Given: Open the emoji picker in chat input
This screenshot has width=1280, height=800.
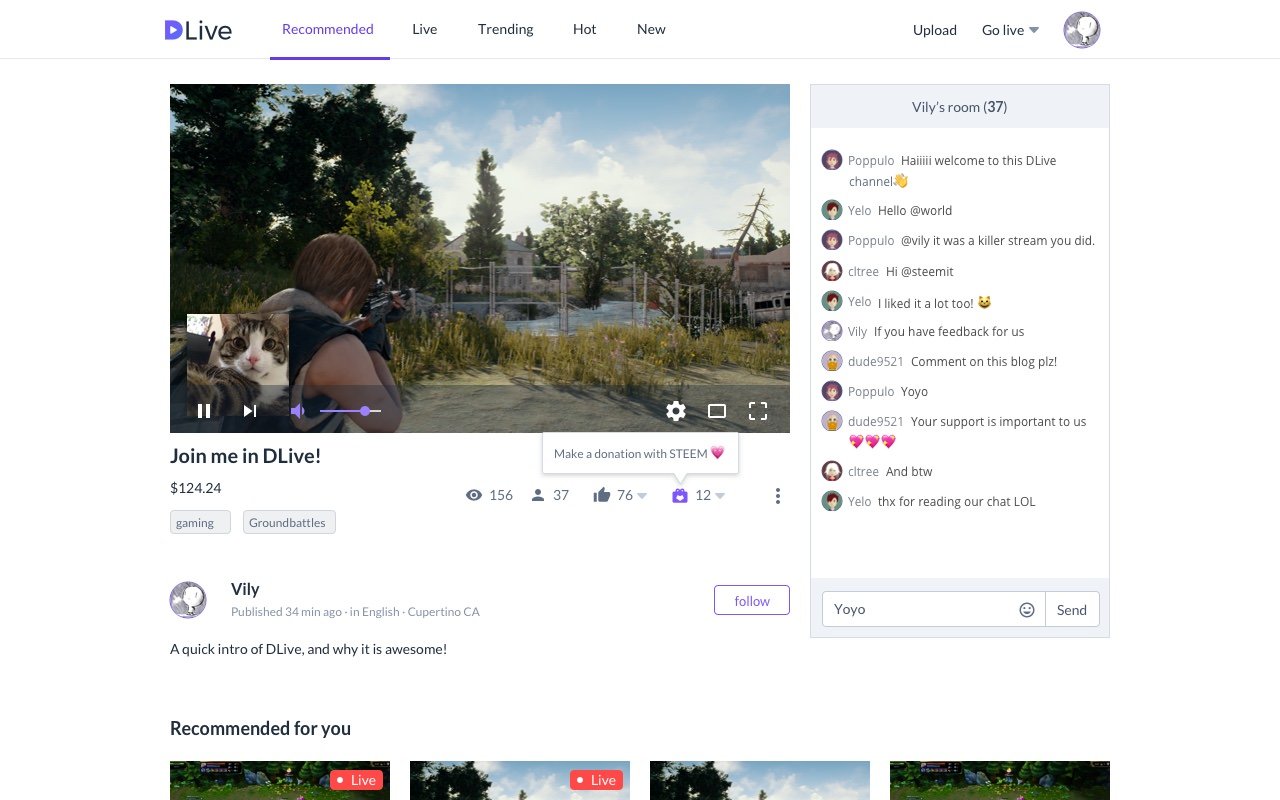Looking at the screenshot, I should pos(1027,608).
